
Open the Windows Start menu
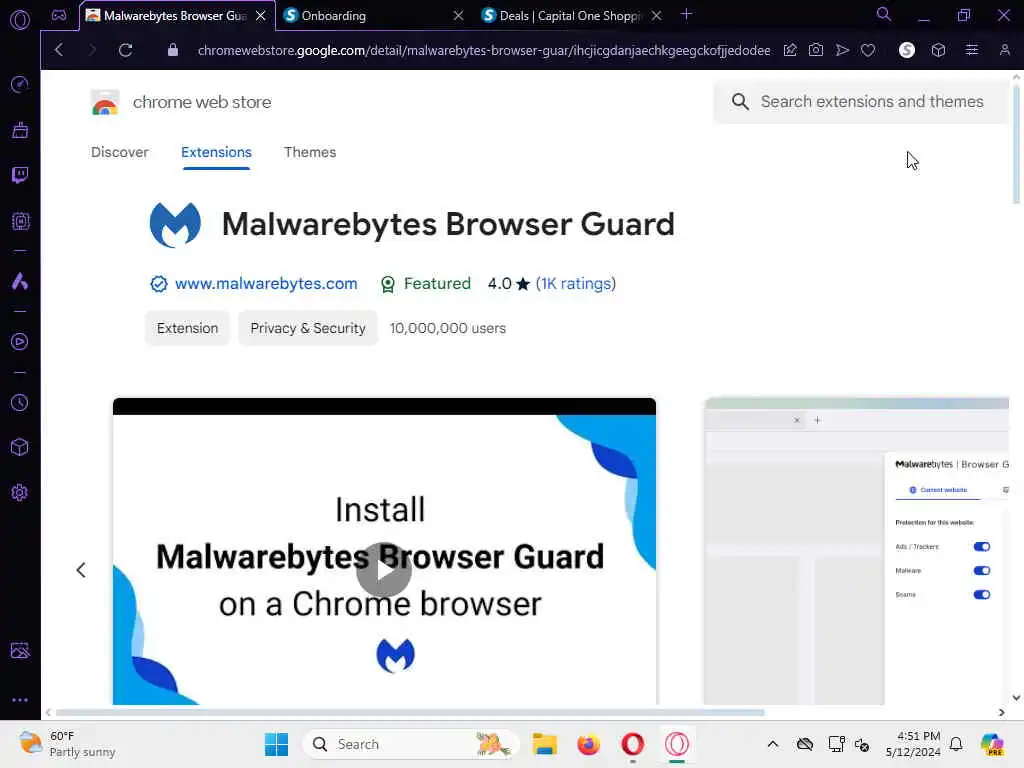pyautogui.click(x=276, y=744)
